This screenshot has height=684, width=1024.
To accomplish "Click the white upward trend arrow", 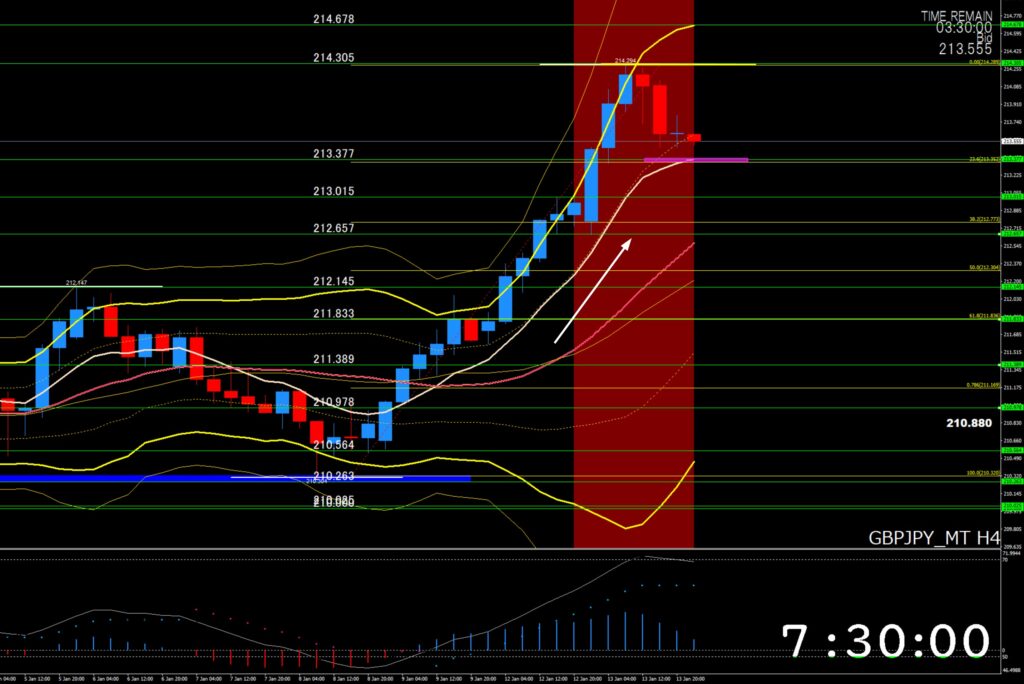I will (593, 290).
